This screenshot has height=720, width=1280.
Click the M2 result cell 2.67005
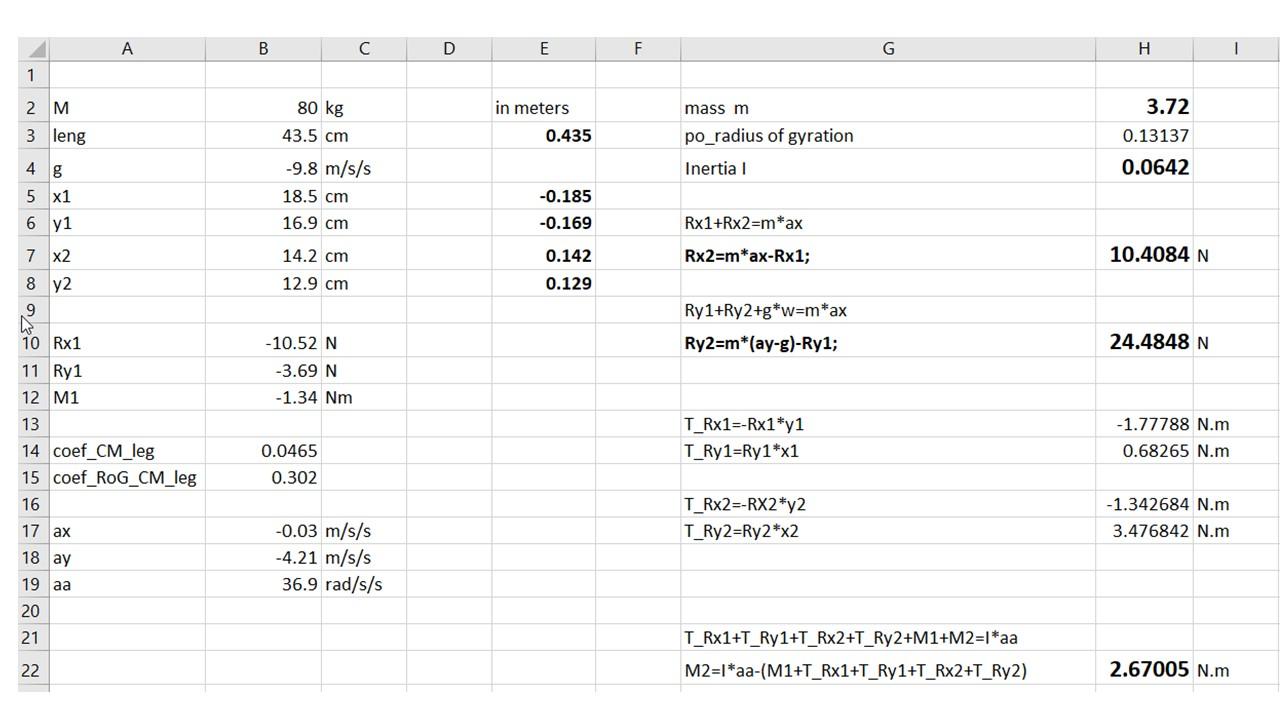pyautogui.click(x=1143, y=670)
